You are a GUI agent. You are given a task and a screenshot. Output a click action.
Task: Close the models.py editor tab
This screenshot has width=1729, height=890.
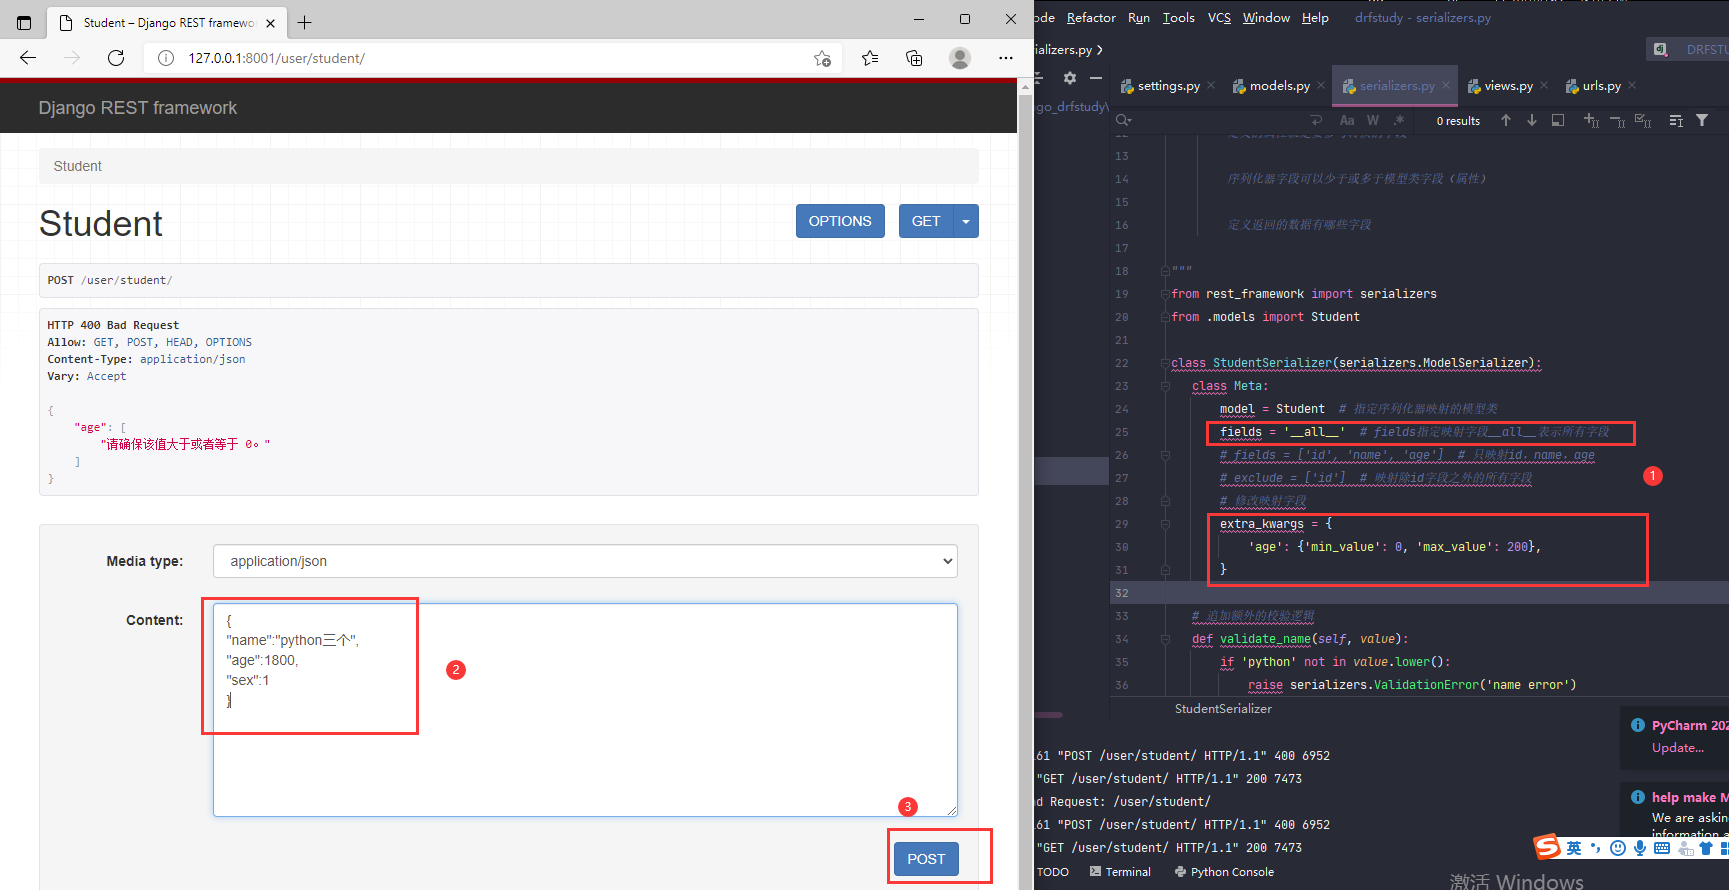point(1321,85)
